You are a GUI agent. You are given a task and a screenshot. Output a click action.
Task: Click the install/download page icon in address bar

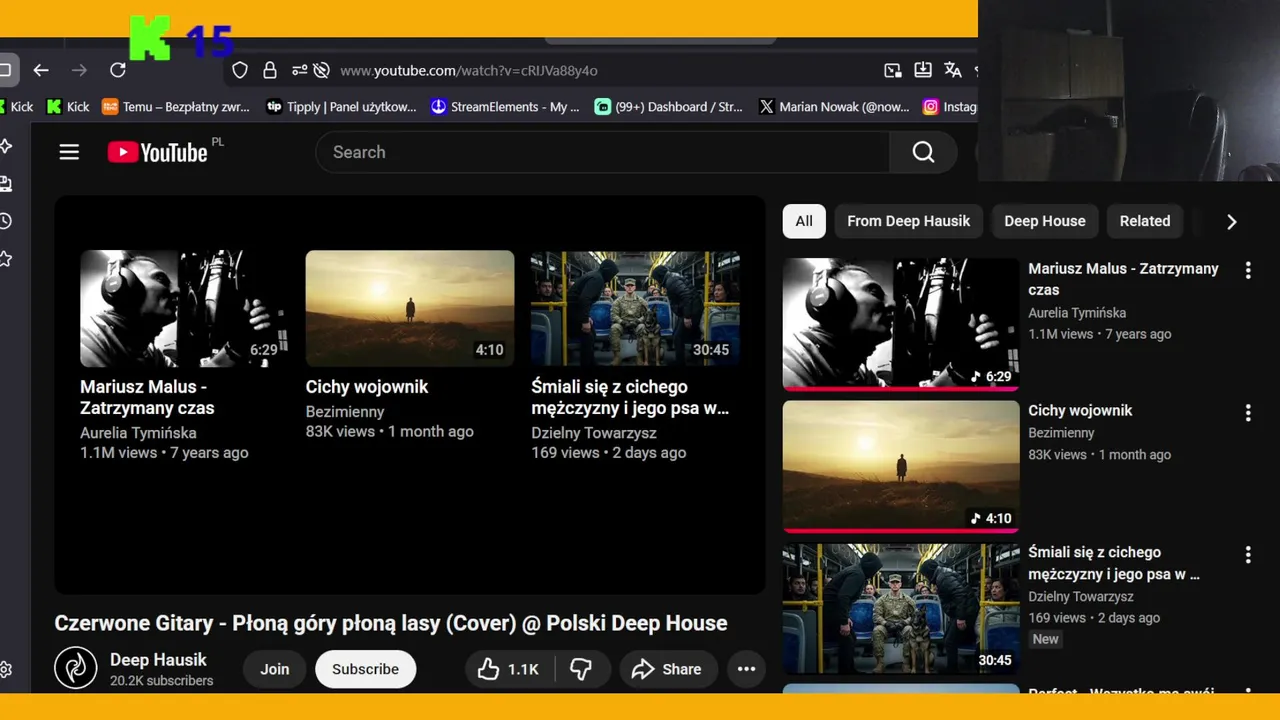coord(923,70)
